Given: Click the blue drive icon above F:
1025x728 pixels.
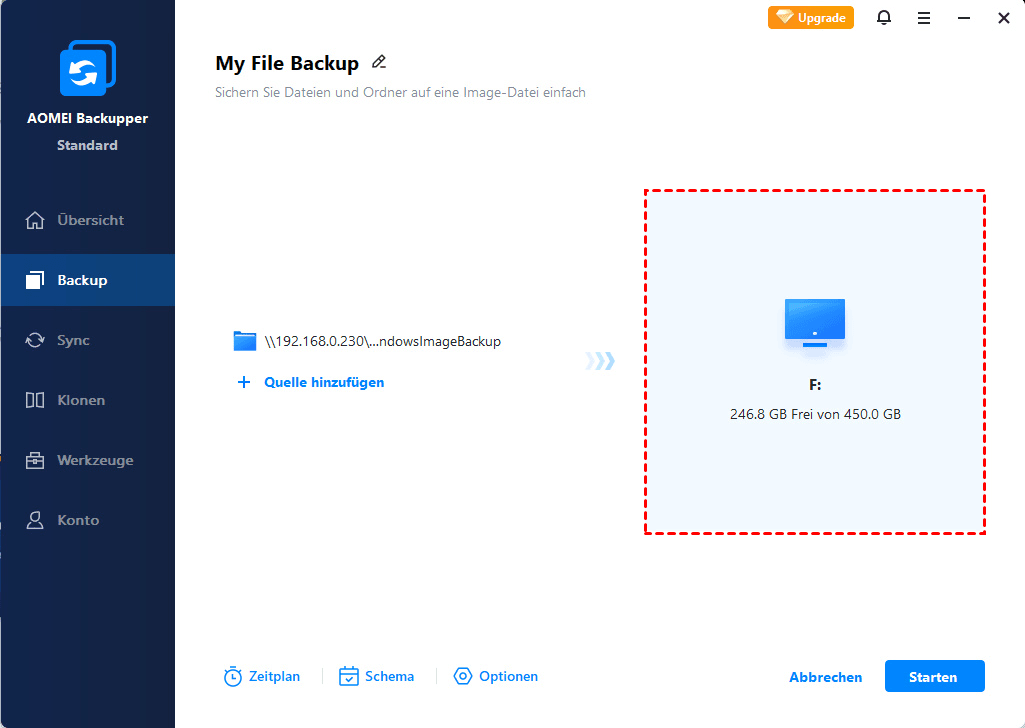Looking at the screenshot, I should point(815,323).
